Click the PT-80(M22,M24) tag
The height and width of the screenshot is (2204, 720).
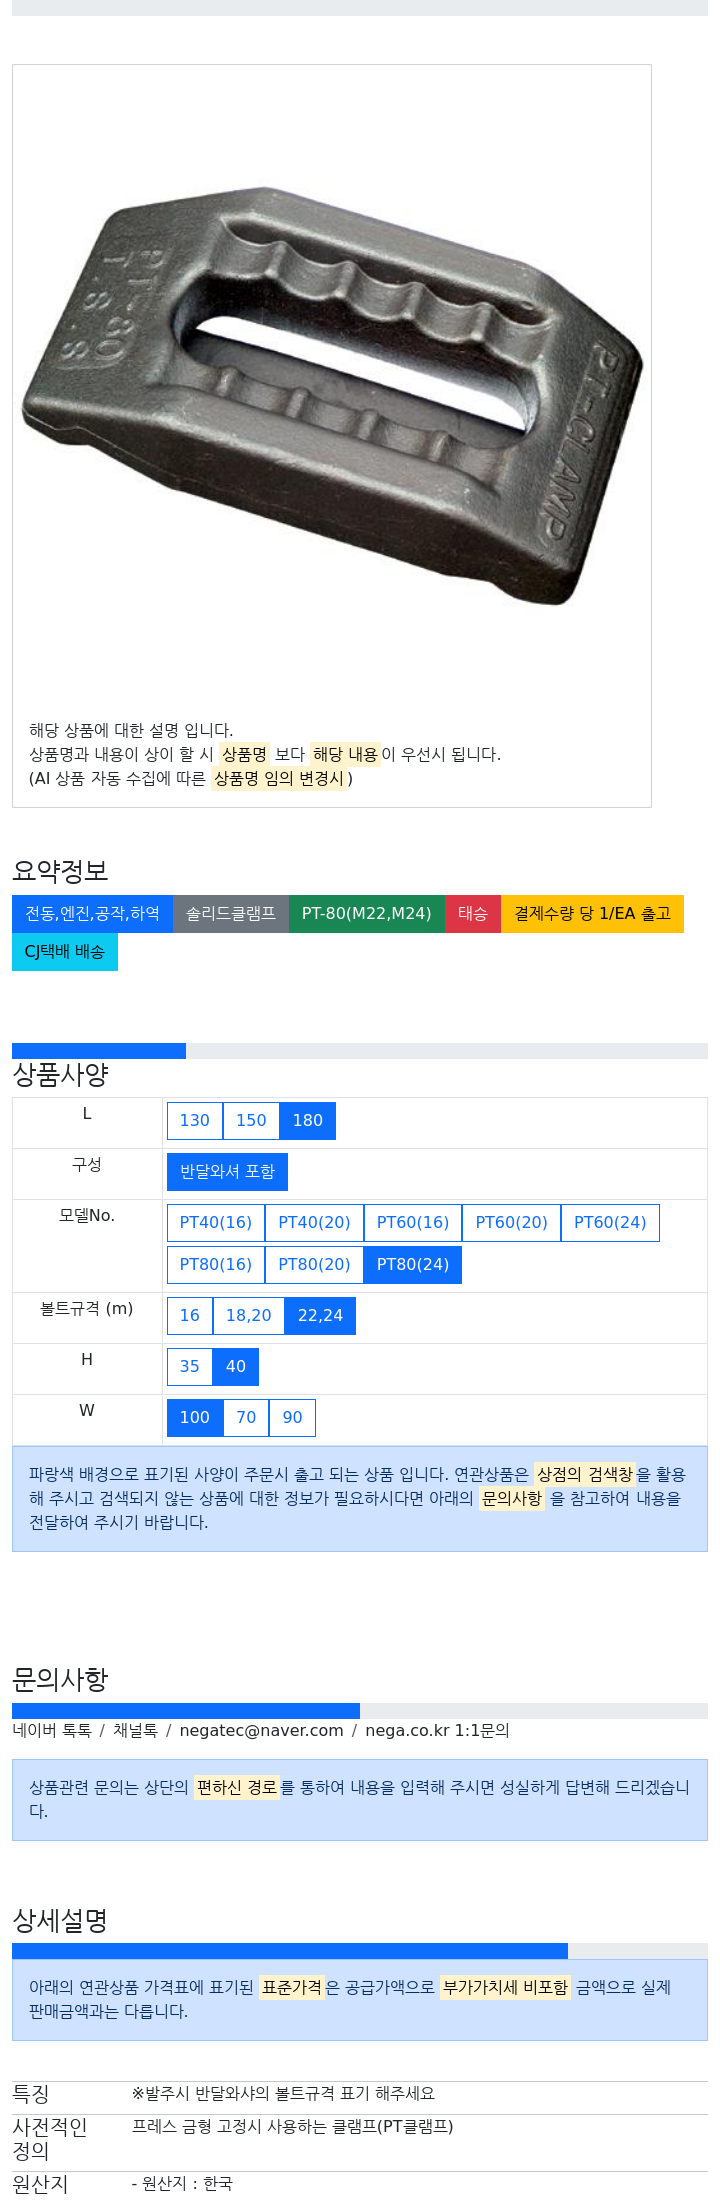367,913
